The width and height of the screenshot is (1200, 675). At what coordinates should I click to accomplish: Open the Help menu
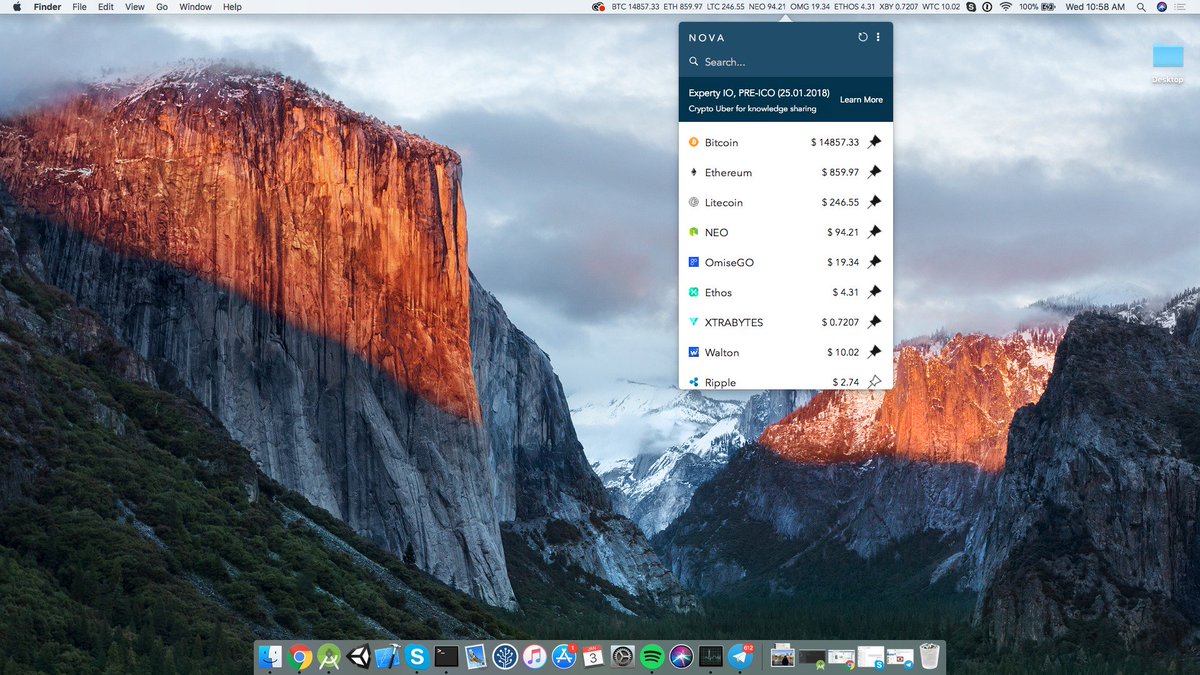click(x=232, y=7)
